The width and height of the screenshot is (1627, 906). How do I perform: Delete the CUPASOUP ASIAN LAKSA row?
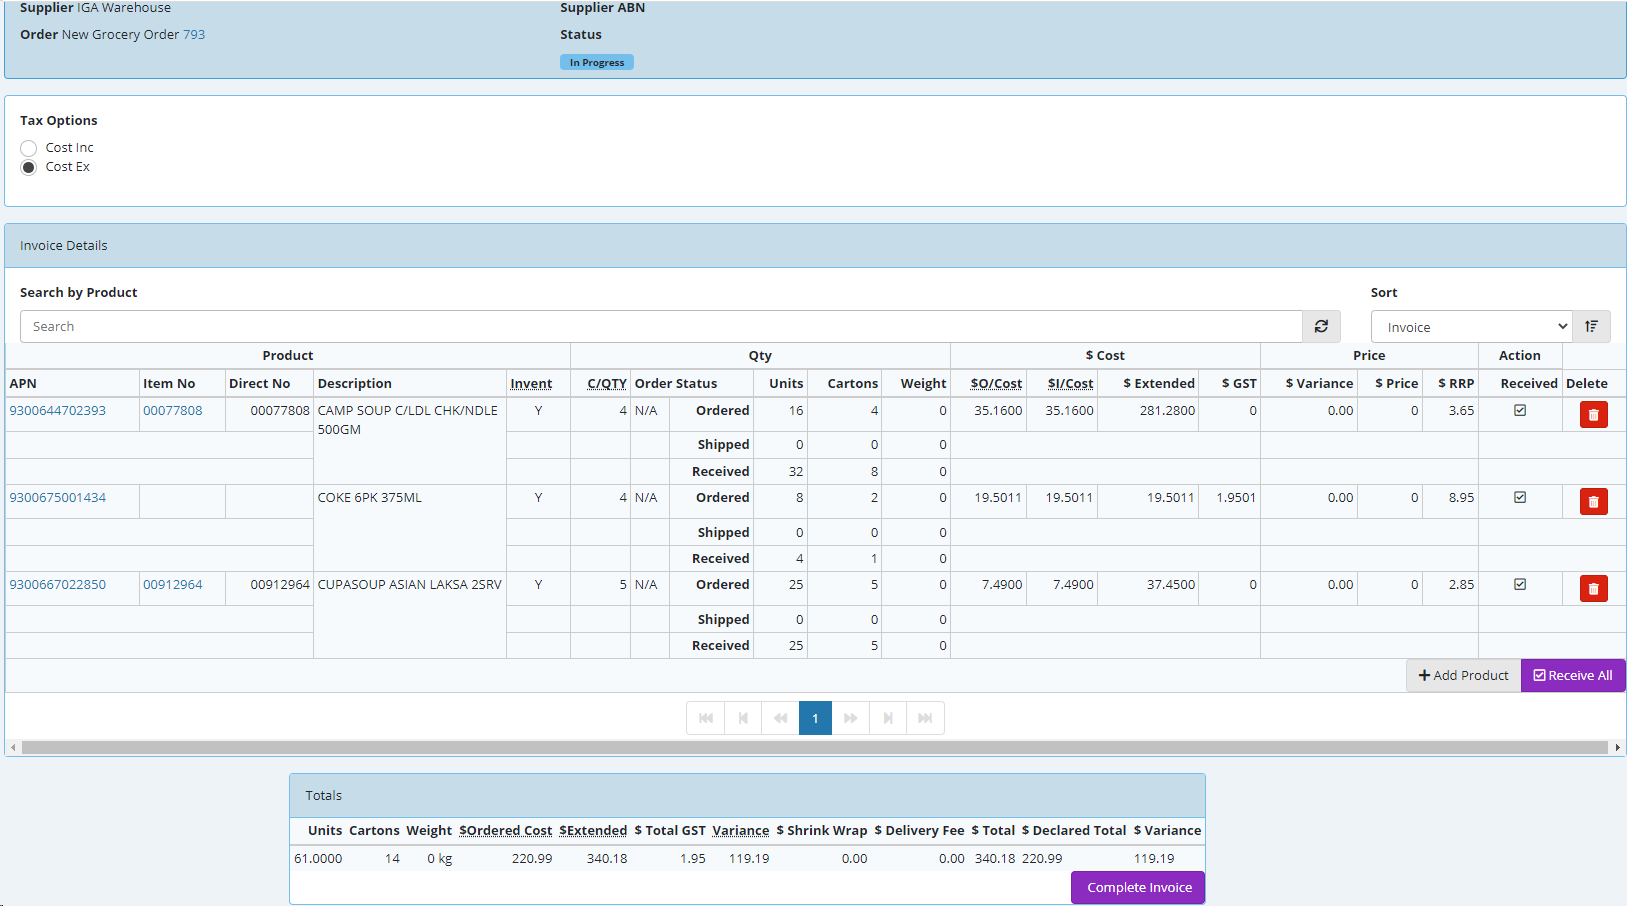(x=1593, y=588)
